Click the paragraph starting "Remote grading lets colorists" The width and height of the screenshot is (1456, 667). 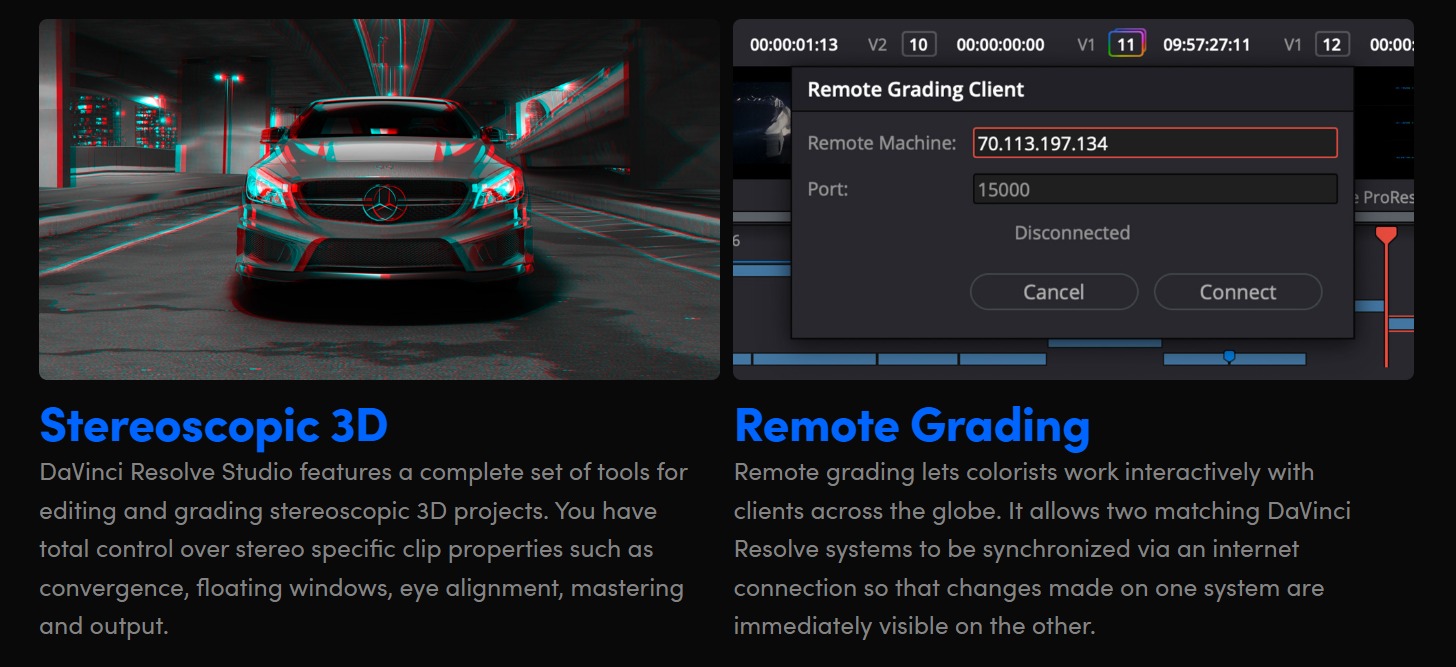point(1042,549)
